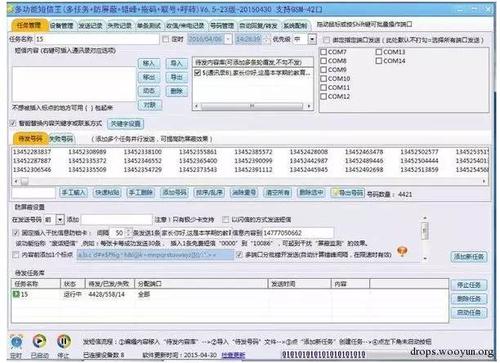500x363 pixels.
Task: Click the 快速粘贴 quick paste button
Action: click(107, 192)
